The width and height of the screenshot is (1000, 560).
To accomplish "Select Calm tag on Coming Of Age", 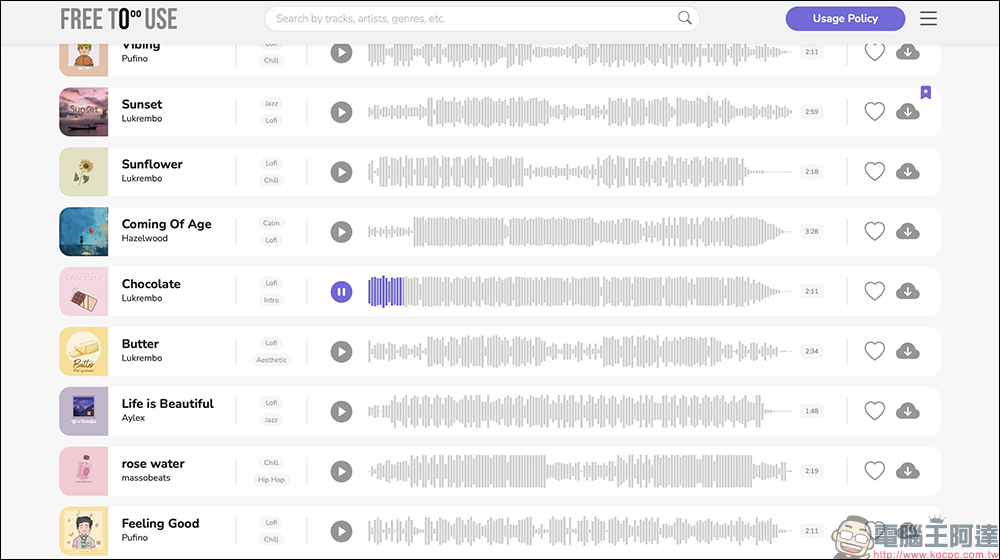I will click(271, 223).
